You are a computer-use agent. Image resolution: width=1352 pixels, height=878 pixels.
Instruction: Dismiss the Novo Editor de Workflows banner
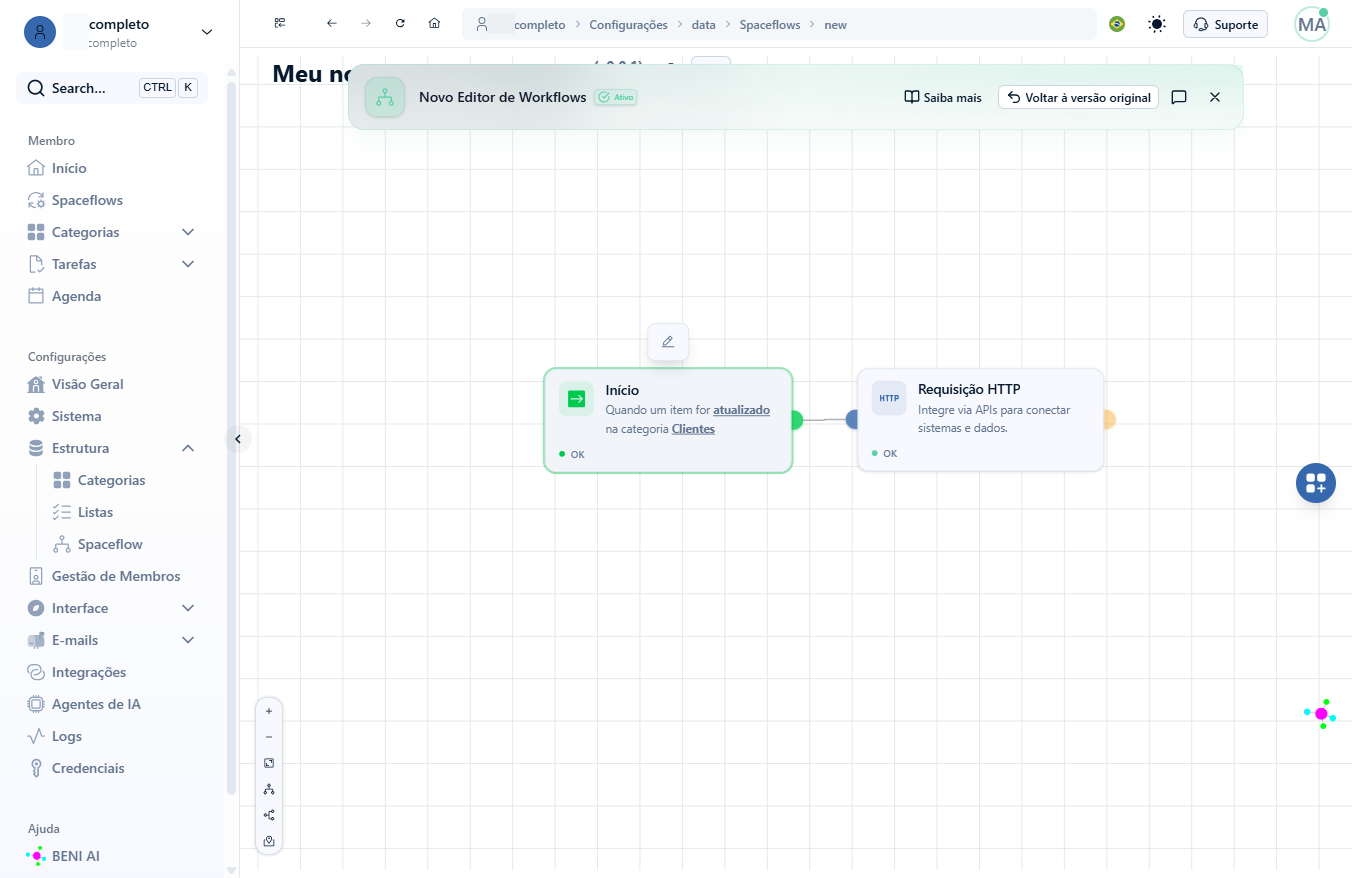[1215, 97]
